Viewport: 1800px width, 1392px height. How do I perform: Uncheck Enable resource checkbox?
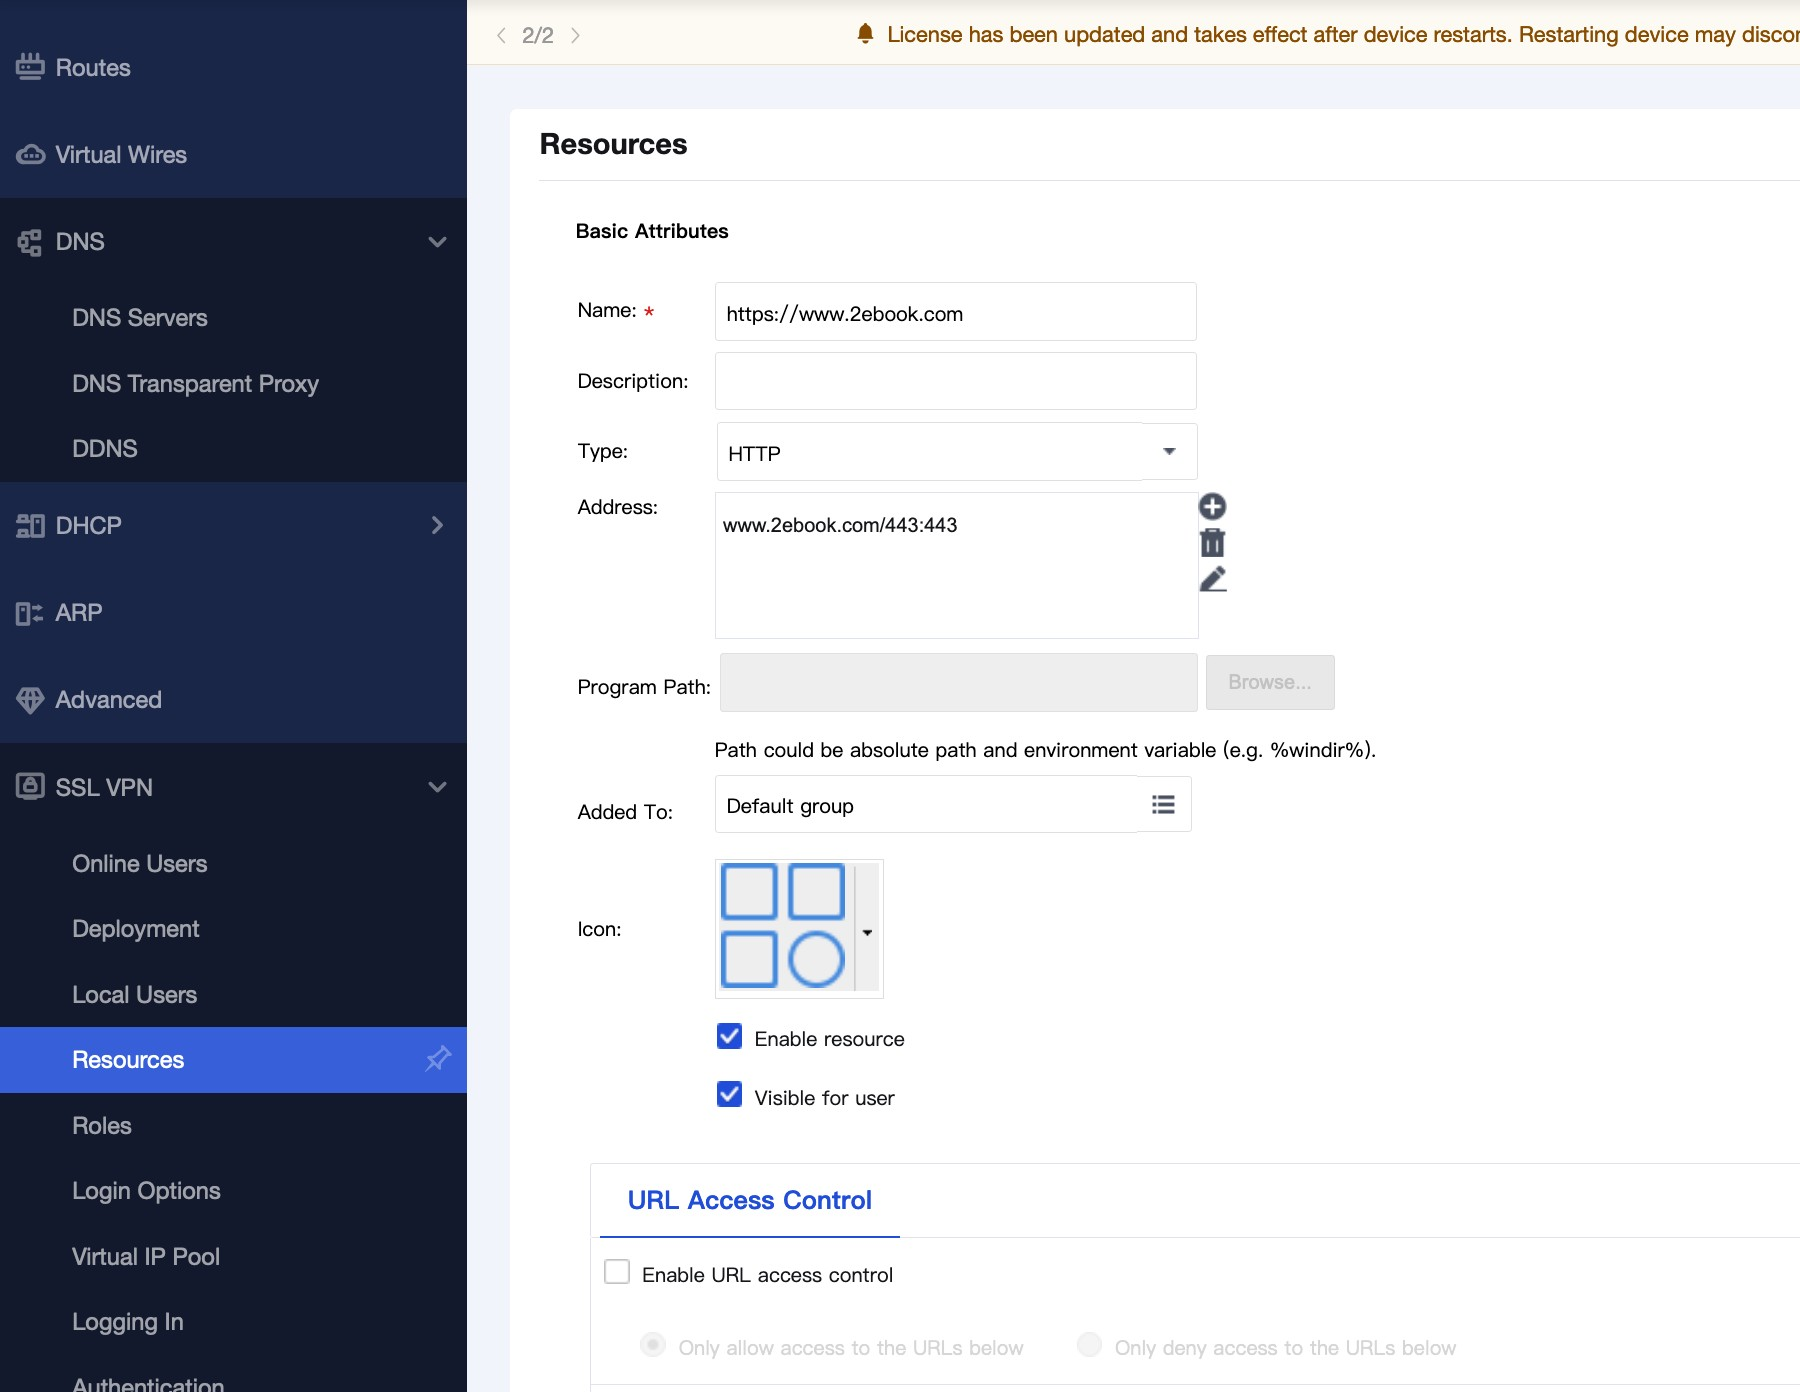tap(730, 1036)
